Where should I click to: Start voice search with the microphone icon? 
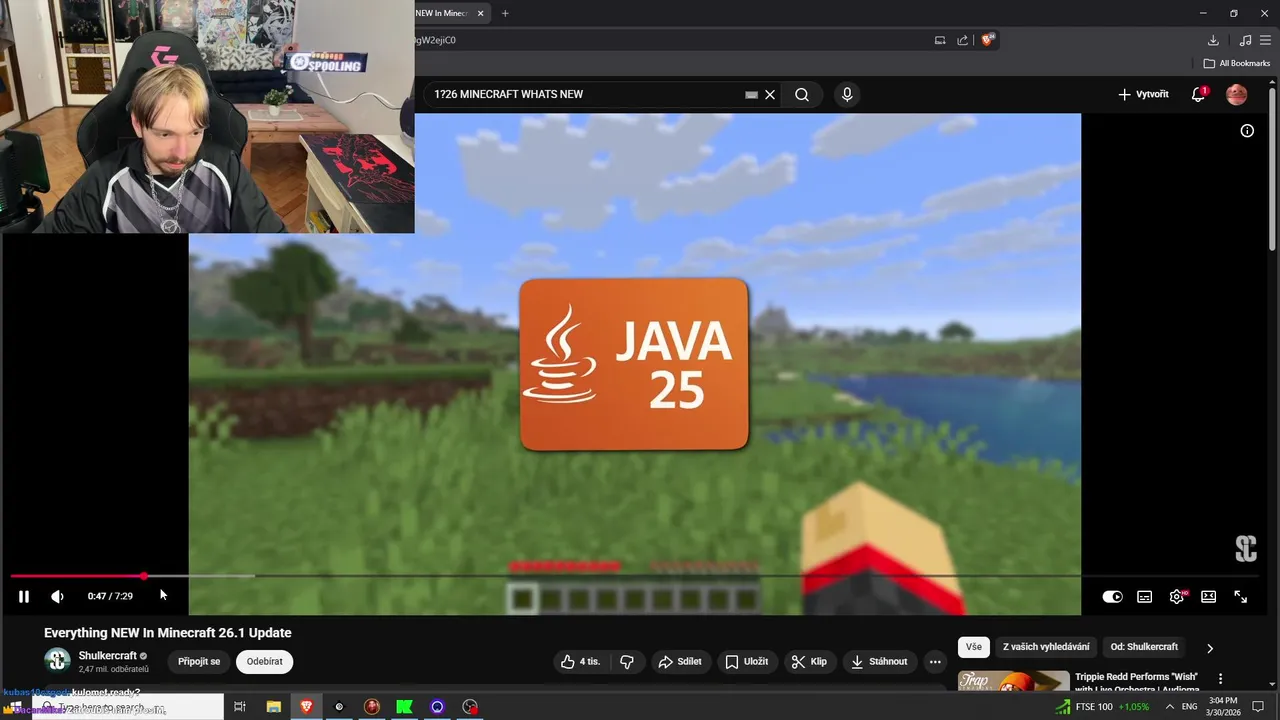coord(847,94)
